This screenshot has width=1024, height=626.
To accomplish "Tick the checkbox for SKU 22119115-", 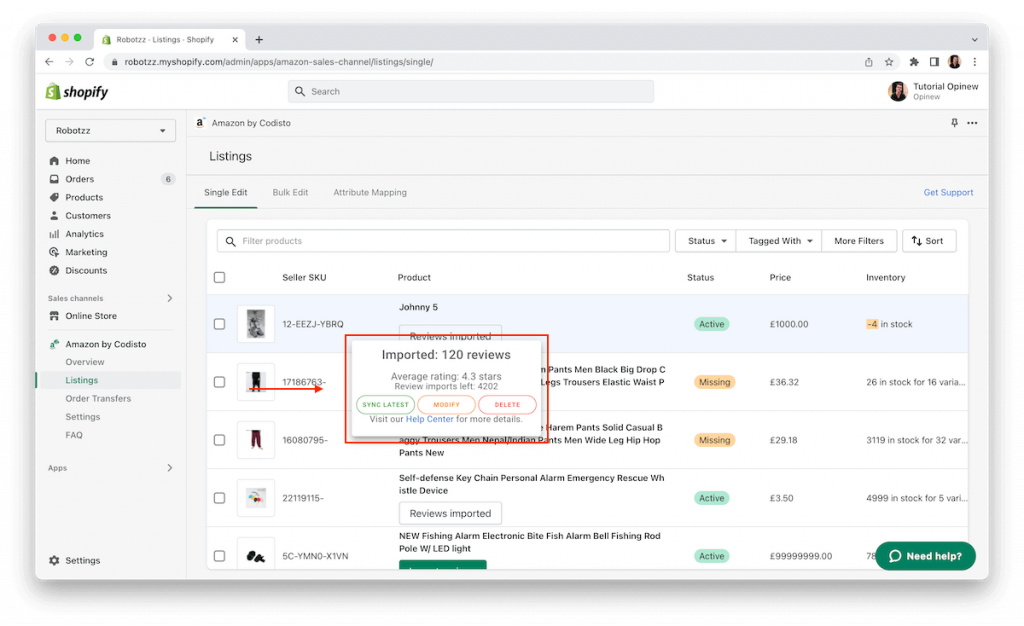I will click(x=219, y=498).
